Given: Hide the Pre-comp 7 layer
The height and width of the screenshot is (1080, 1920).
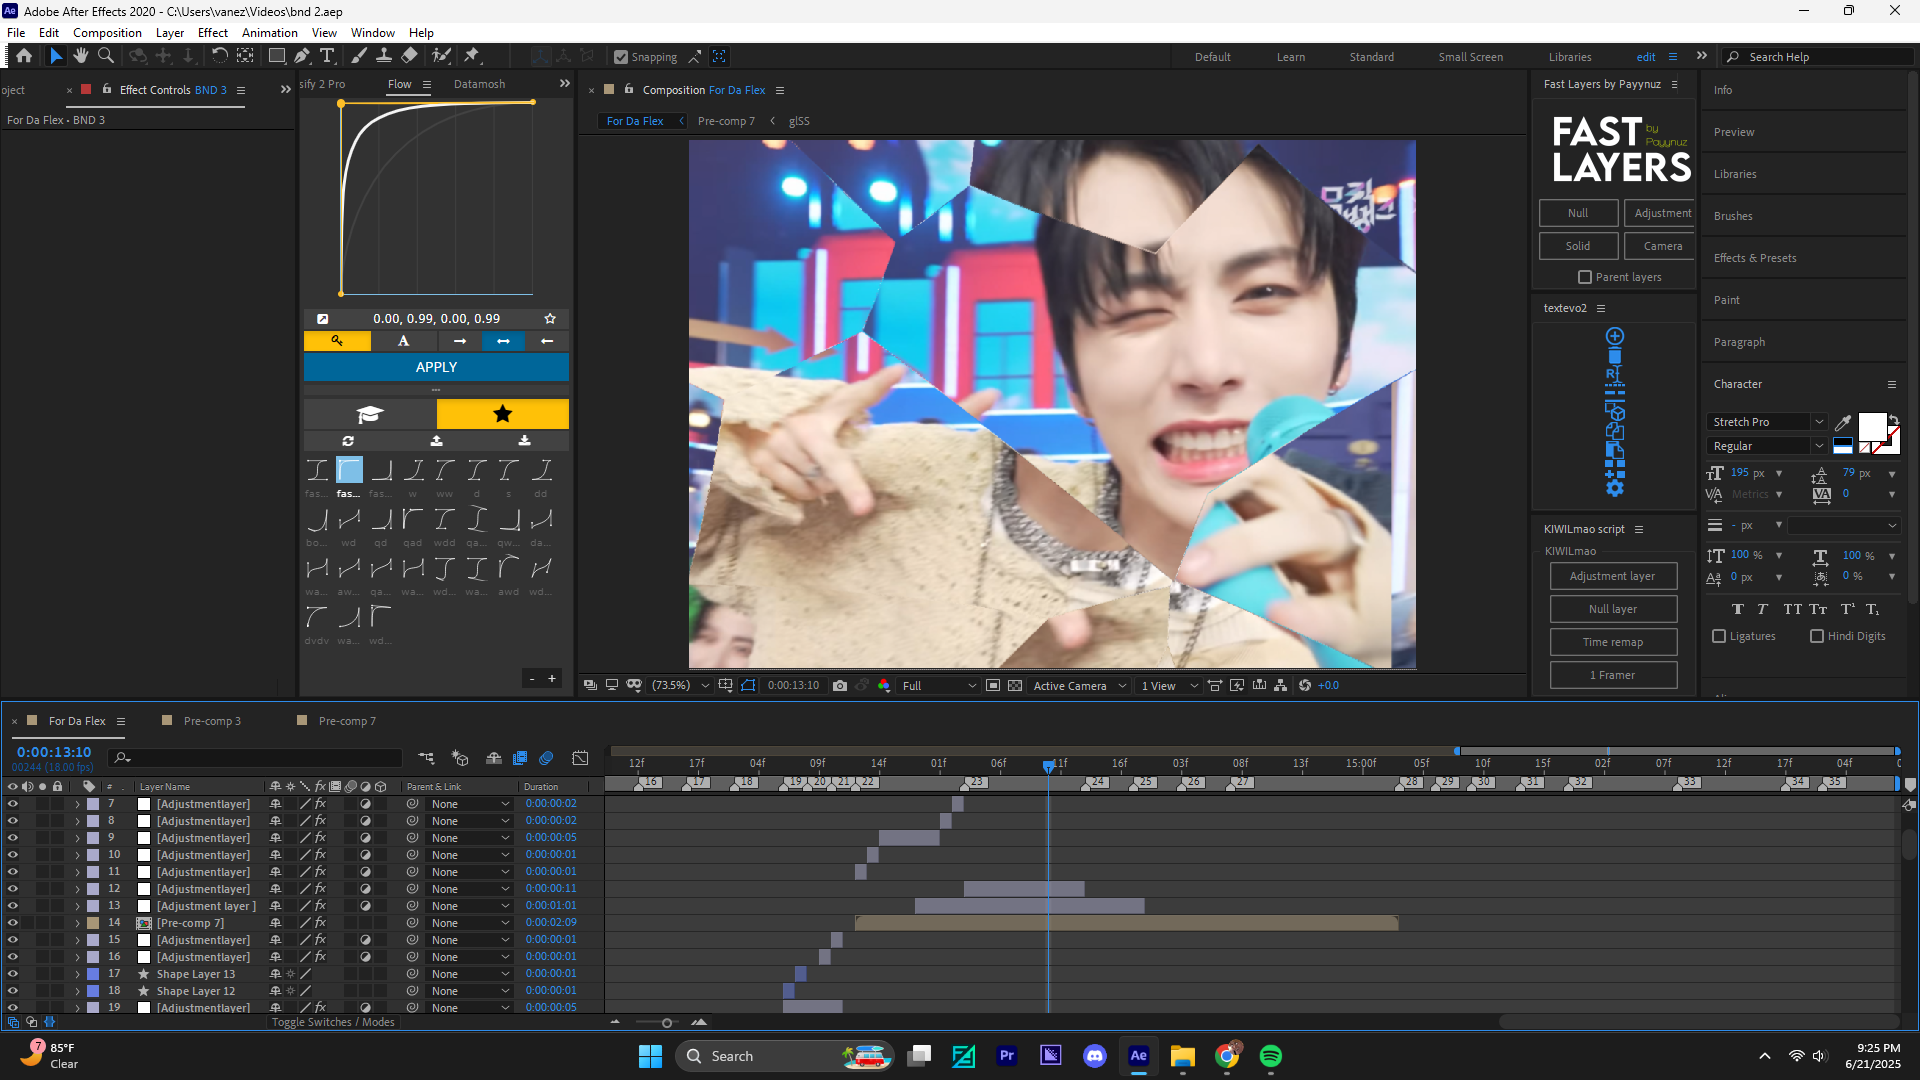Looking at the screenshot, I should tap(13, 923).
